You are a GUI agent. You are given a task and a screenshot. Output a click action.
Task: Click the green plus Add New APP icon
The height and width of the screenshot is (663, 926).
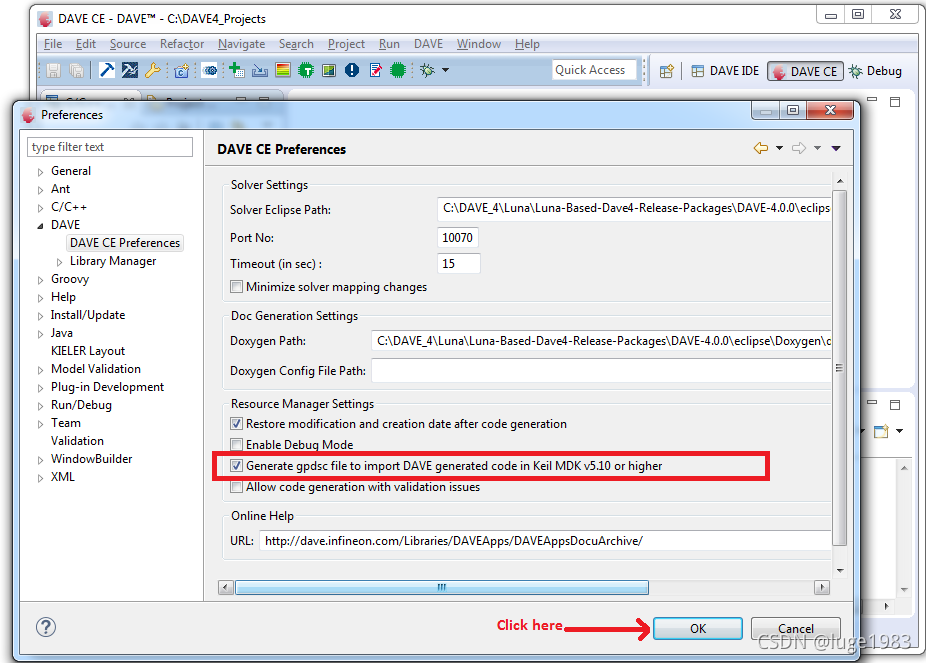[x=237, y=70]
